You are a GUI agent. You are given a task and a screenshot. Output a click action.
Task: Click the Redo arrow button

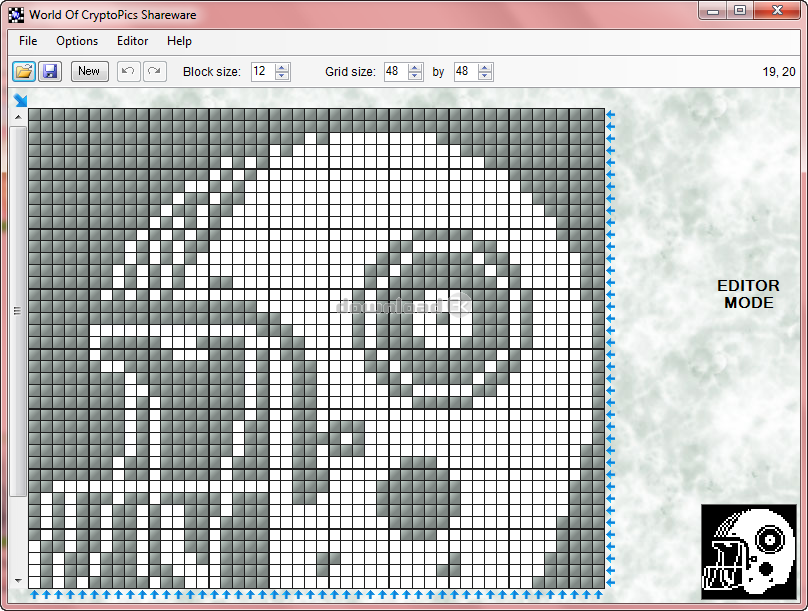(154, 71)
